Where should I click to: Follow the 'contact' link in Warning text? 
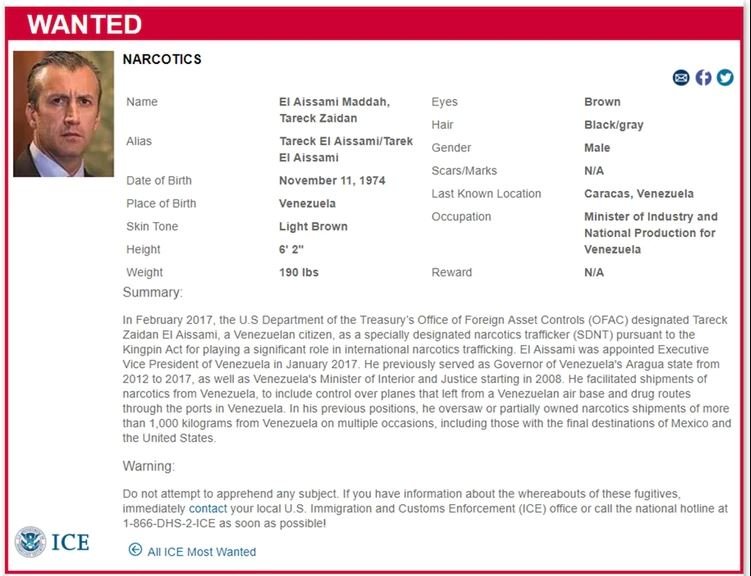pos(208,509)
